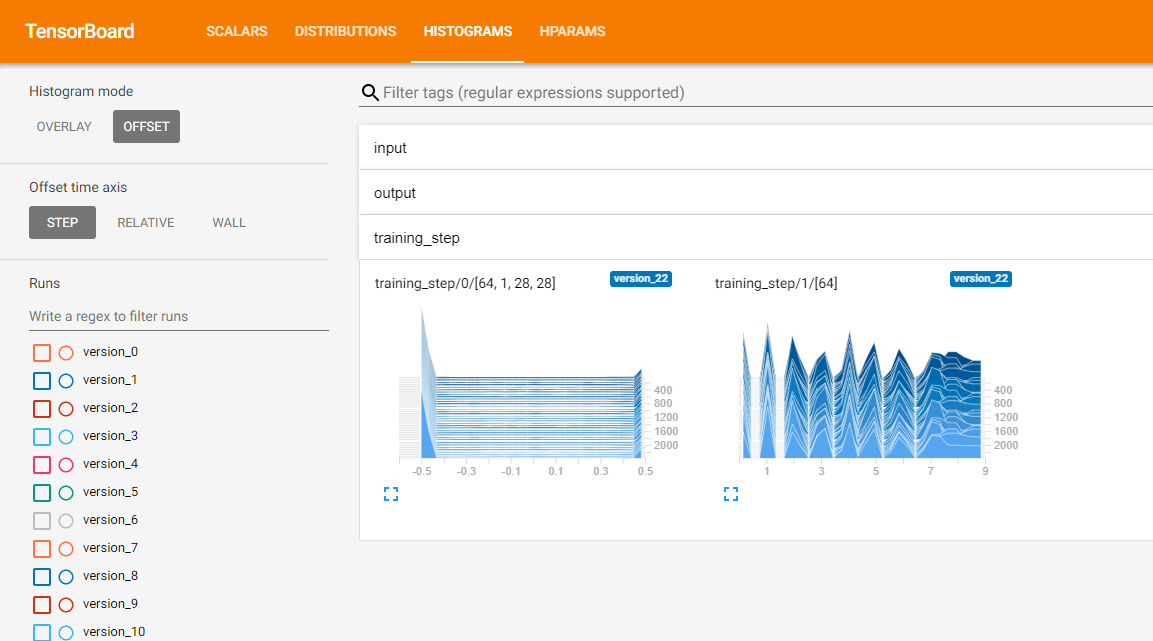Click the title text training_step/0/[64, 1, 28, 28]

(x=465, y=283)
